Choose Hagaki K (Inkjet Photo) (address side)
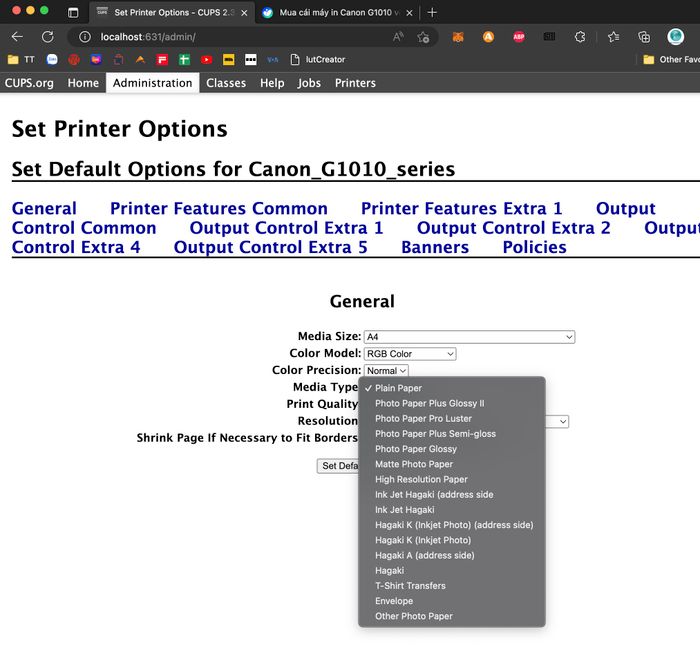Image resolution: width=700 pixels, height=654 pixels. click(x=452, y=525)
